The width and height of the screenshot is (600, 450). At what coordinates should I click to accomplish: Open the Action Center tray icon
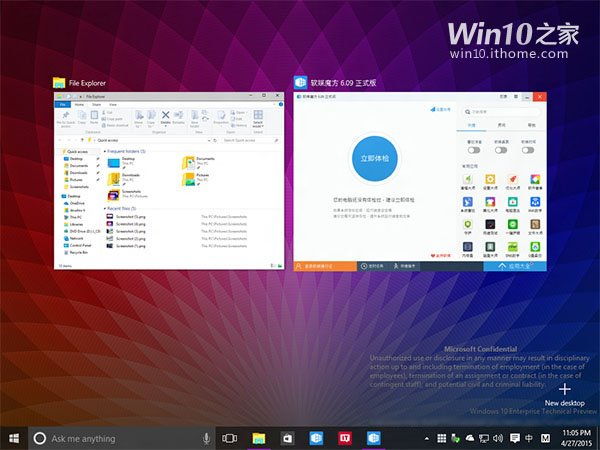click(515, 439)
